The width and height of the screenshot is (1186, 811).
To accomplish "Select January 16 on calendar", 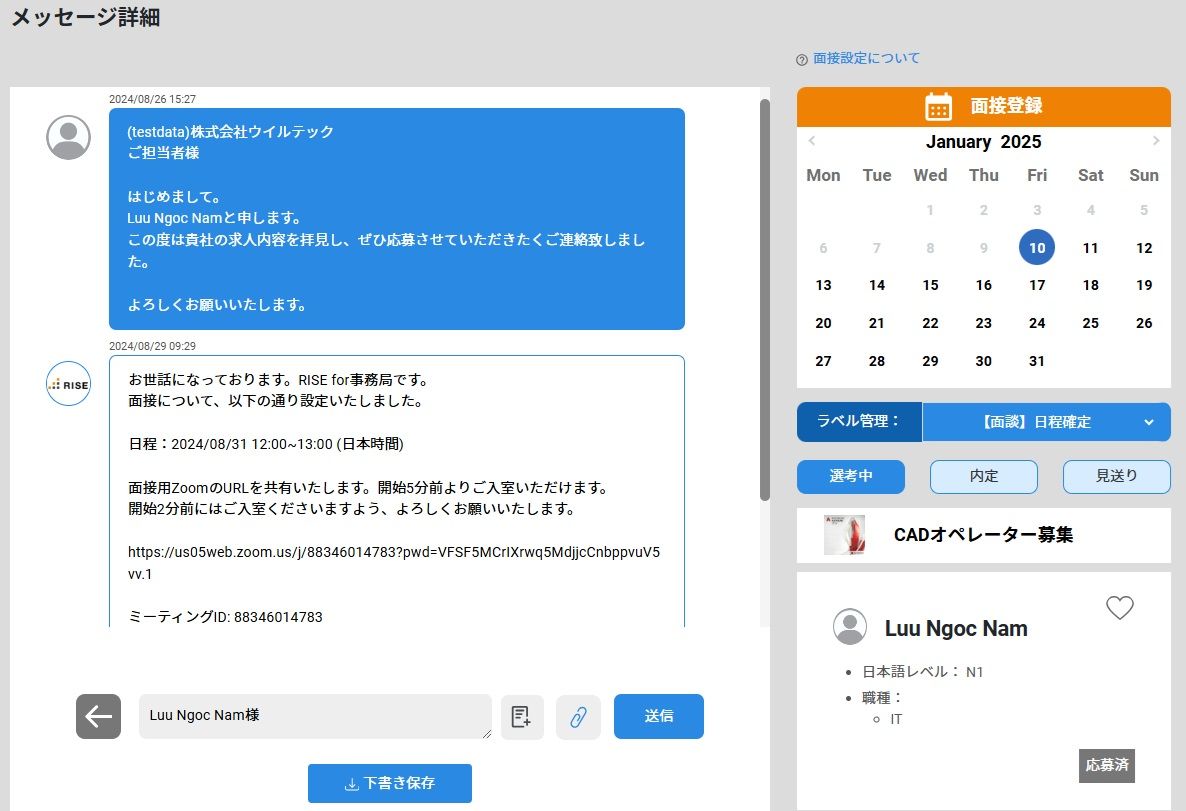I will click(983, 285).
